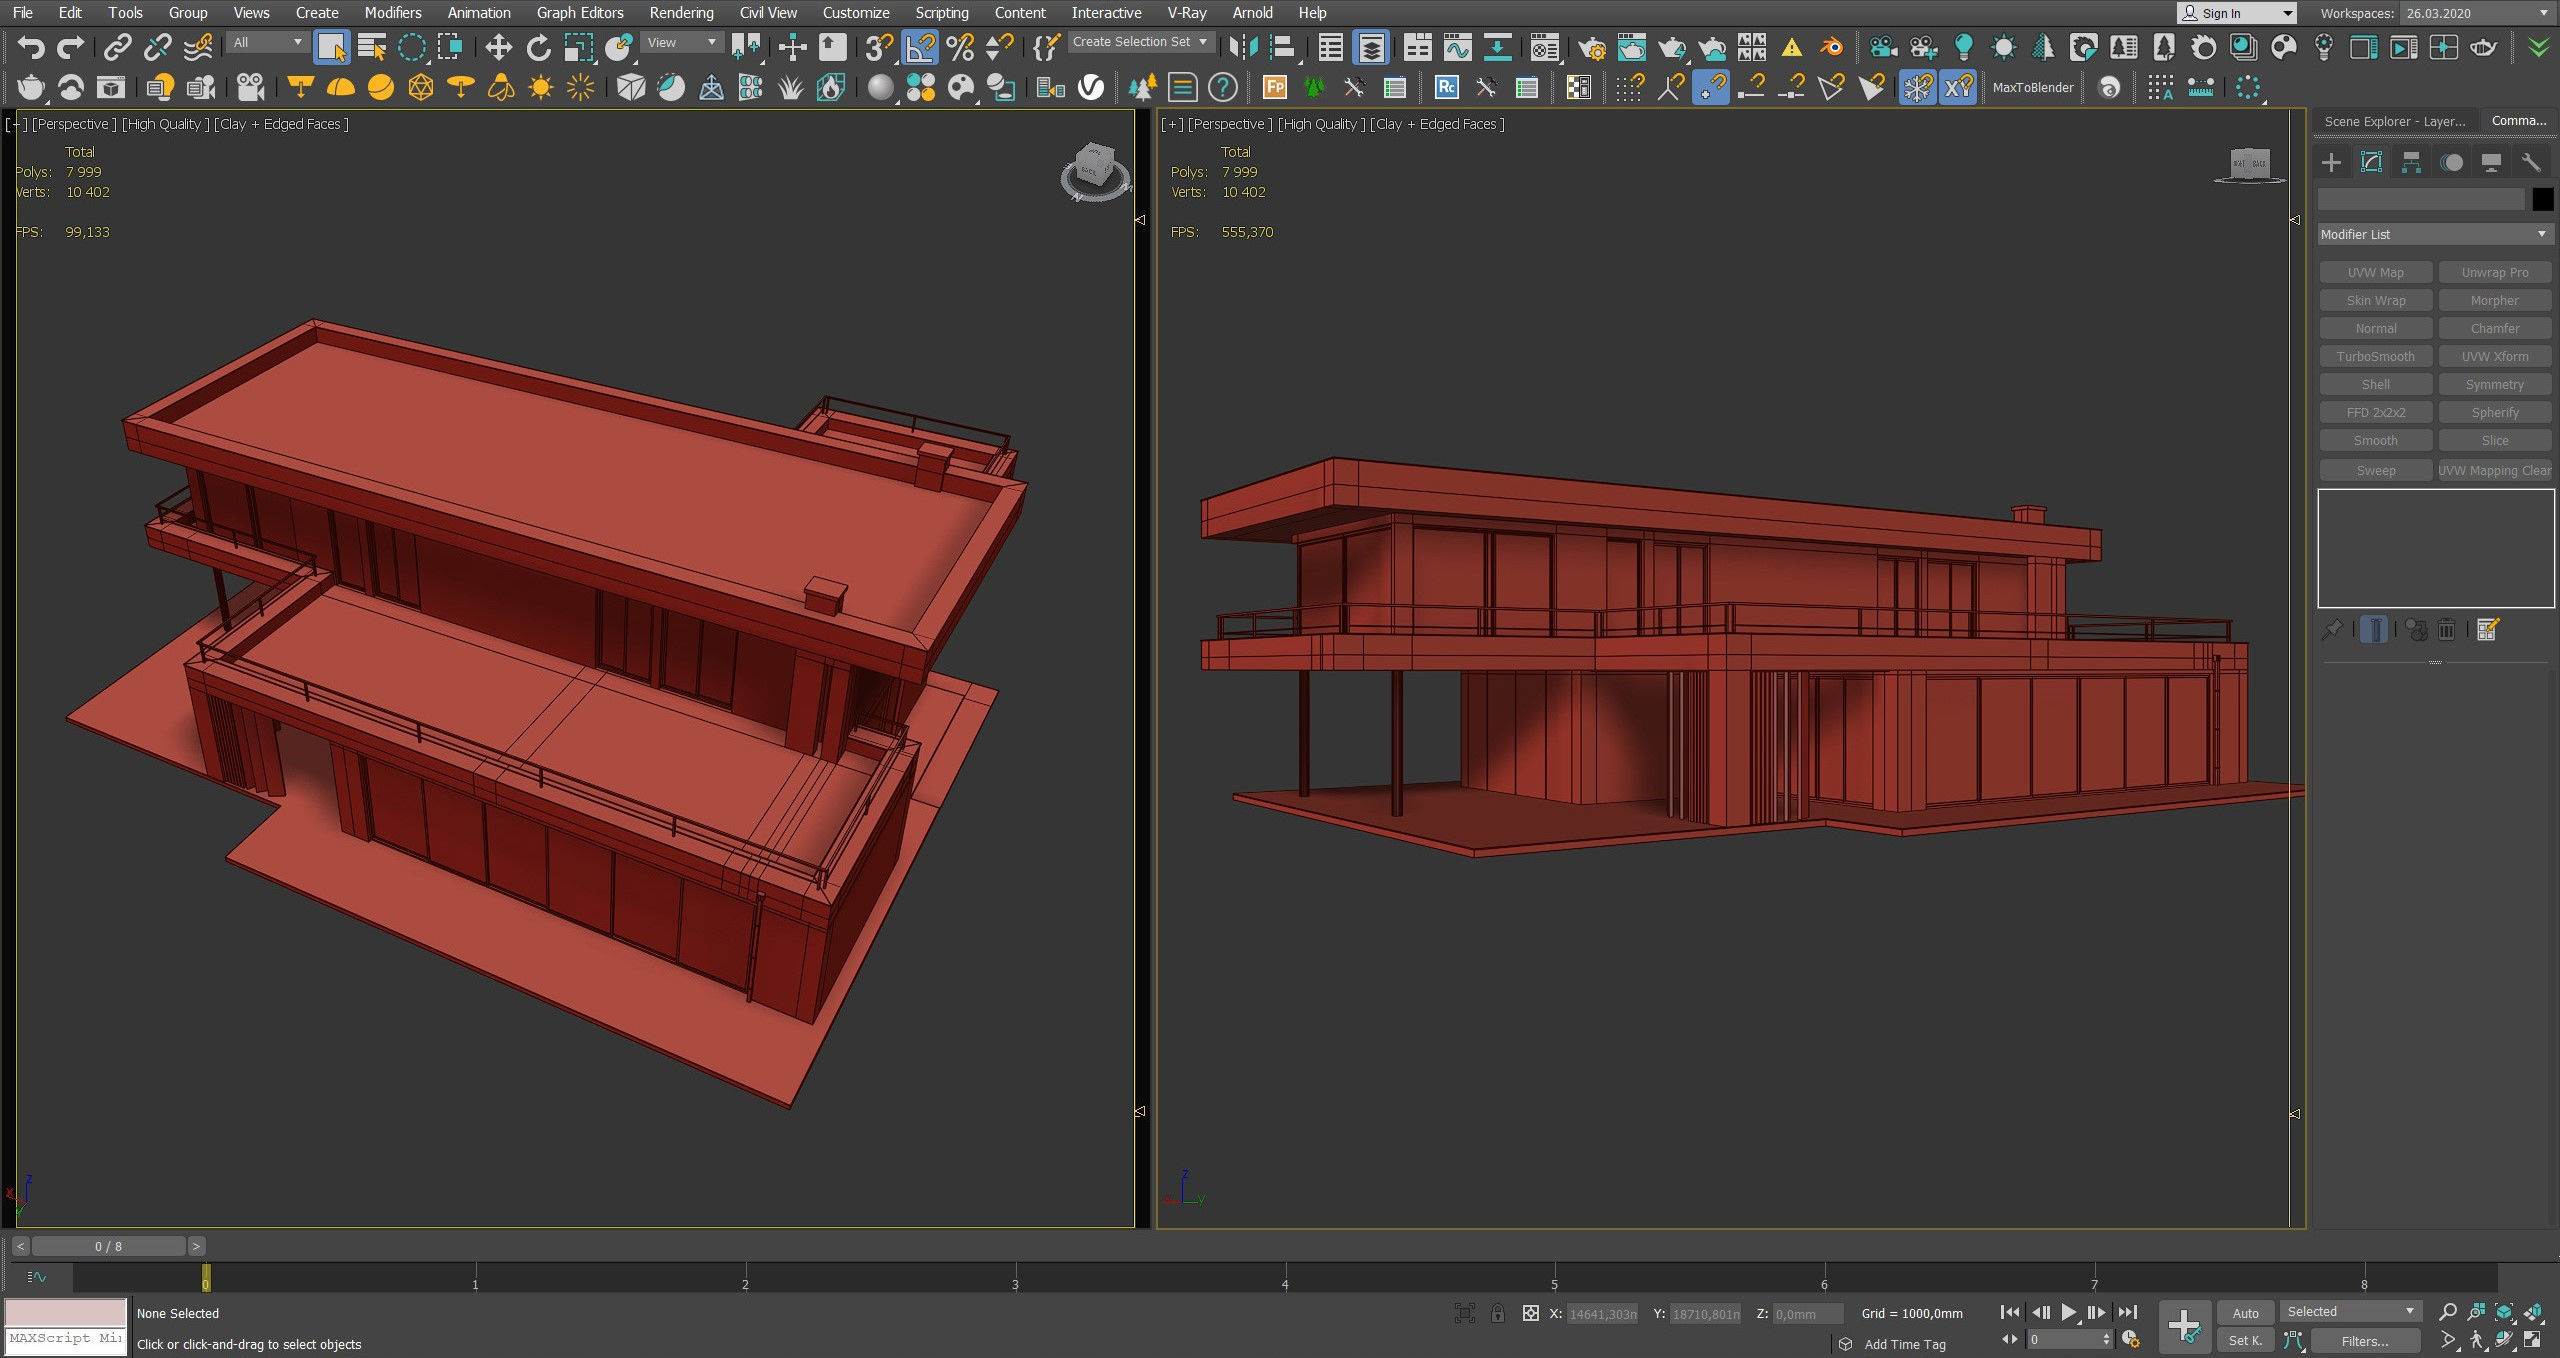Click the black object color swatch

(2542, 200)
